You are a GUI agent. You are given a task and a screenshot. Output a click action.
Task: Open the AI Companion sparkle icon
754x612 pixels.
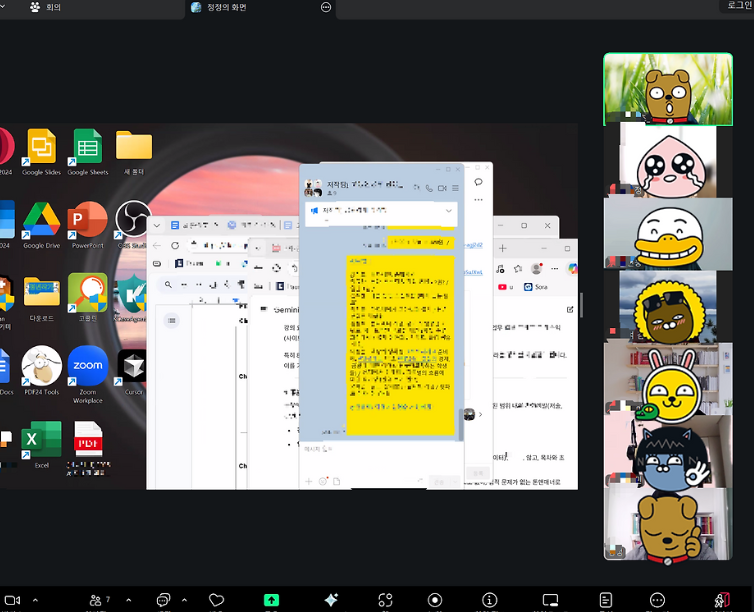tap(331, 600)
